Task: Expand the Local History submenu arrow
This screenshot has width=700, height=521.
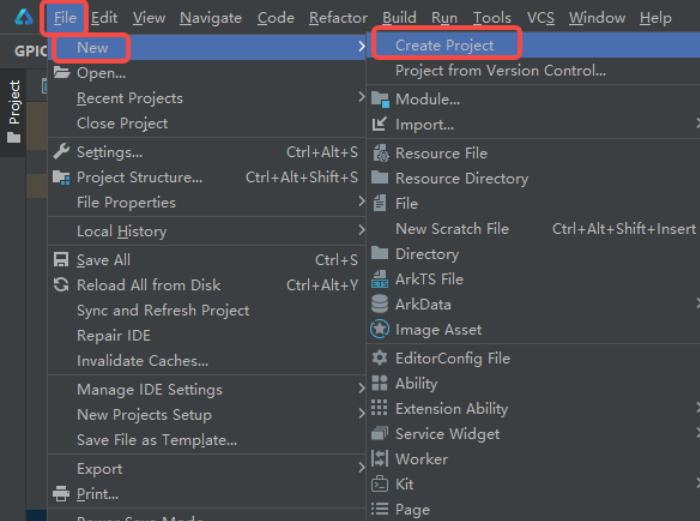Action: click(x=361, y=231)
